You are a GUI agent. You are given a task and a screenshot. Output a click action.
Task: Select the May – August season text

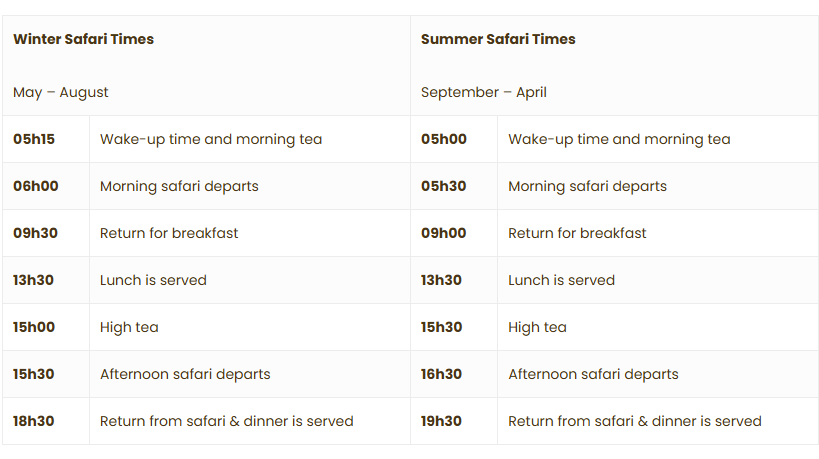tap(61, 92)
